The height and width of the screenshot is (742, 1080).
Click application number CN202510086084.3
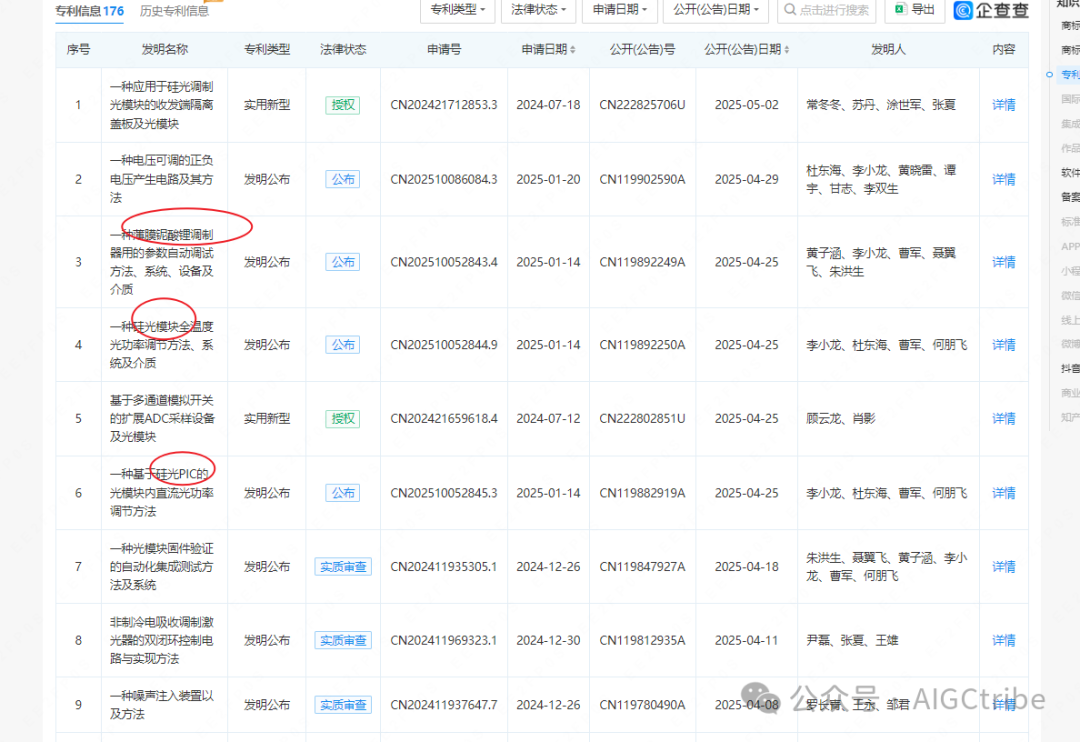click(444, 179)
